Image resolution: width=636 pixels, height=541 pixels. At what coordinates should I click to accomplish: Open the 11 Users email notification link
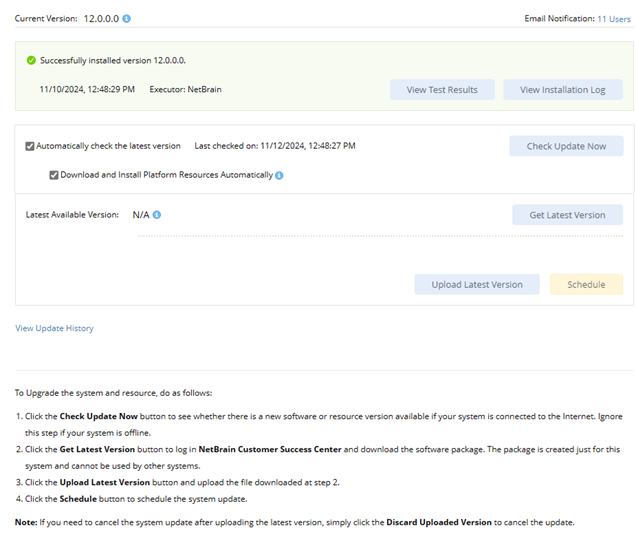pos(614,19)
